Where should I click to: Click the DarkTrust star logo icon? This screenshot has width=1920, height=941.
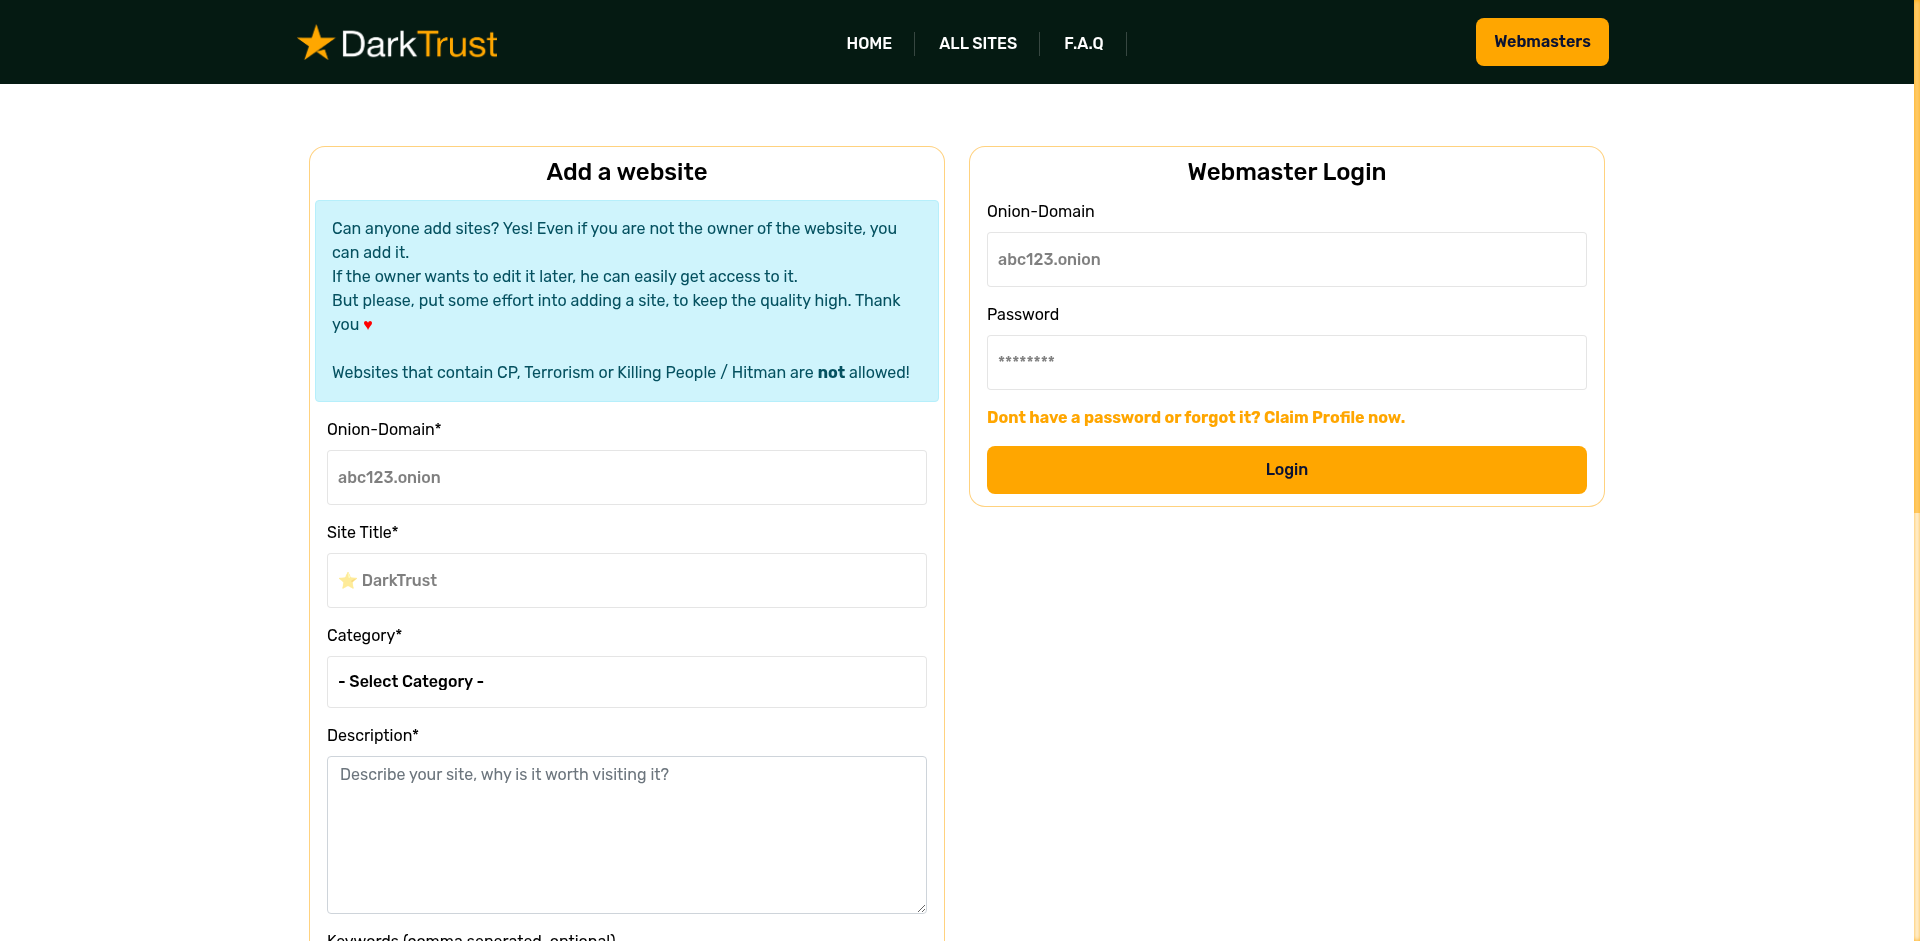(314, 42)
